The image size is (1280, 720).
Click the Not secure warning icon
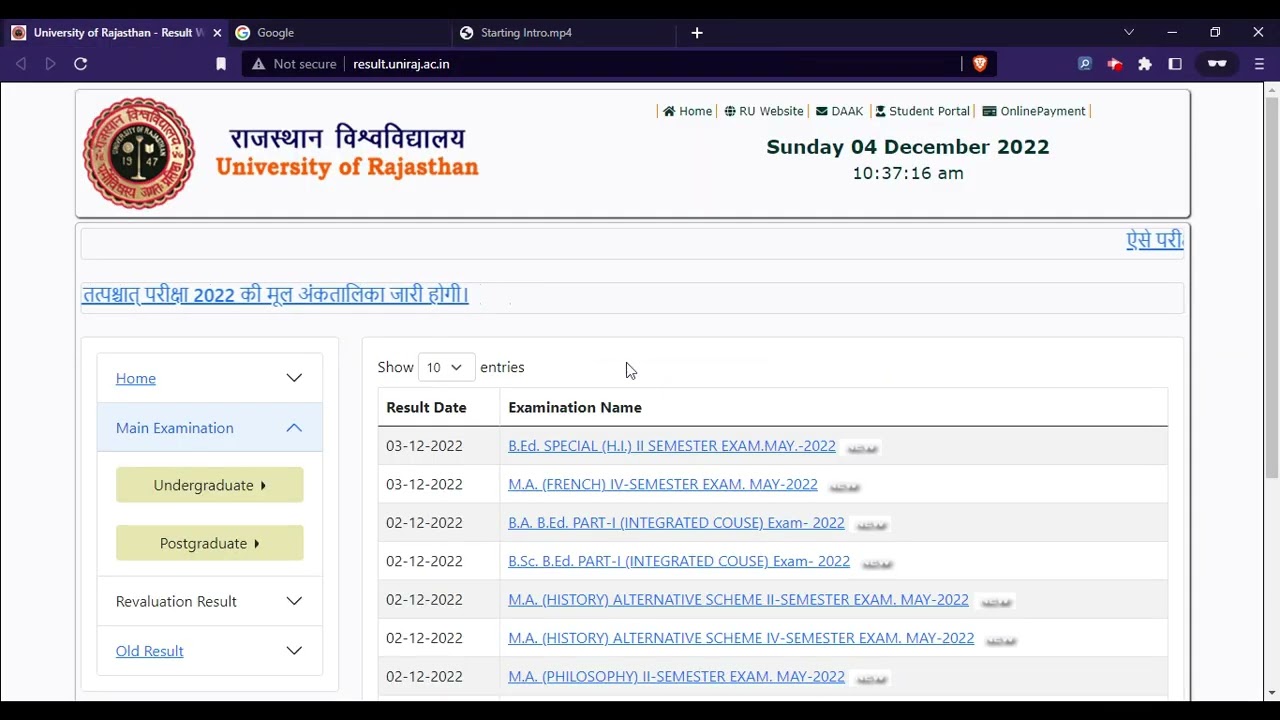click(258, 64)
